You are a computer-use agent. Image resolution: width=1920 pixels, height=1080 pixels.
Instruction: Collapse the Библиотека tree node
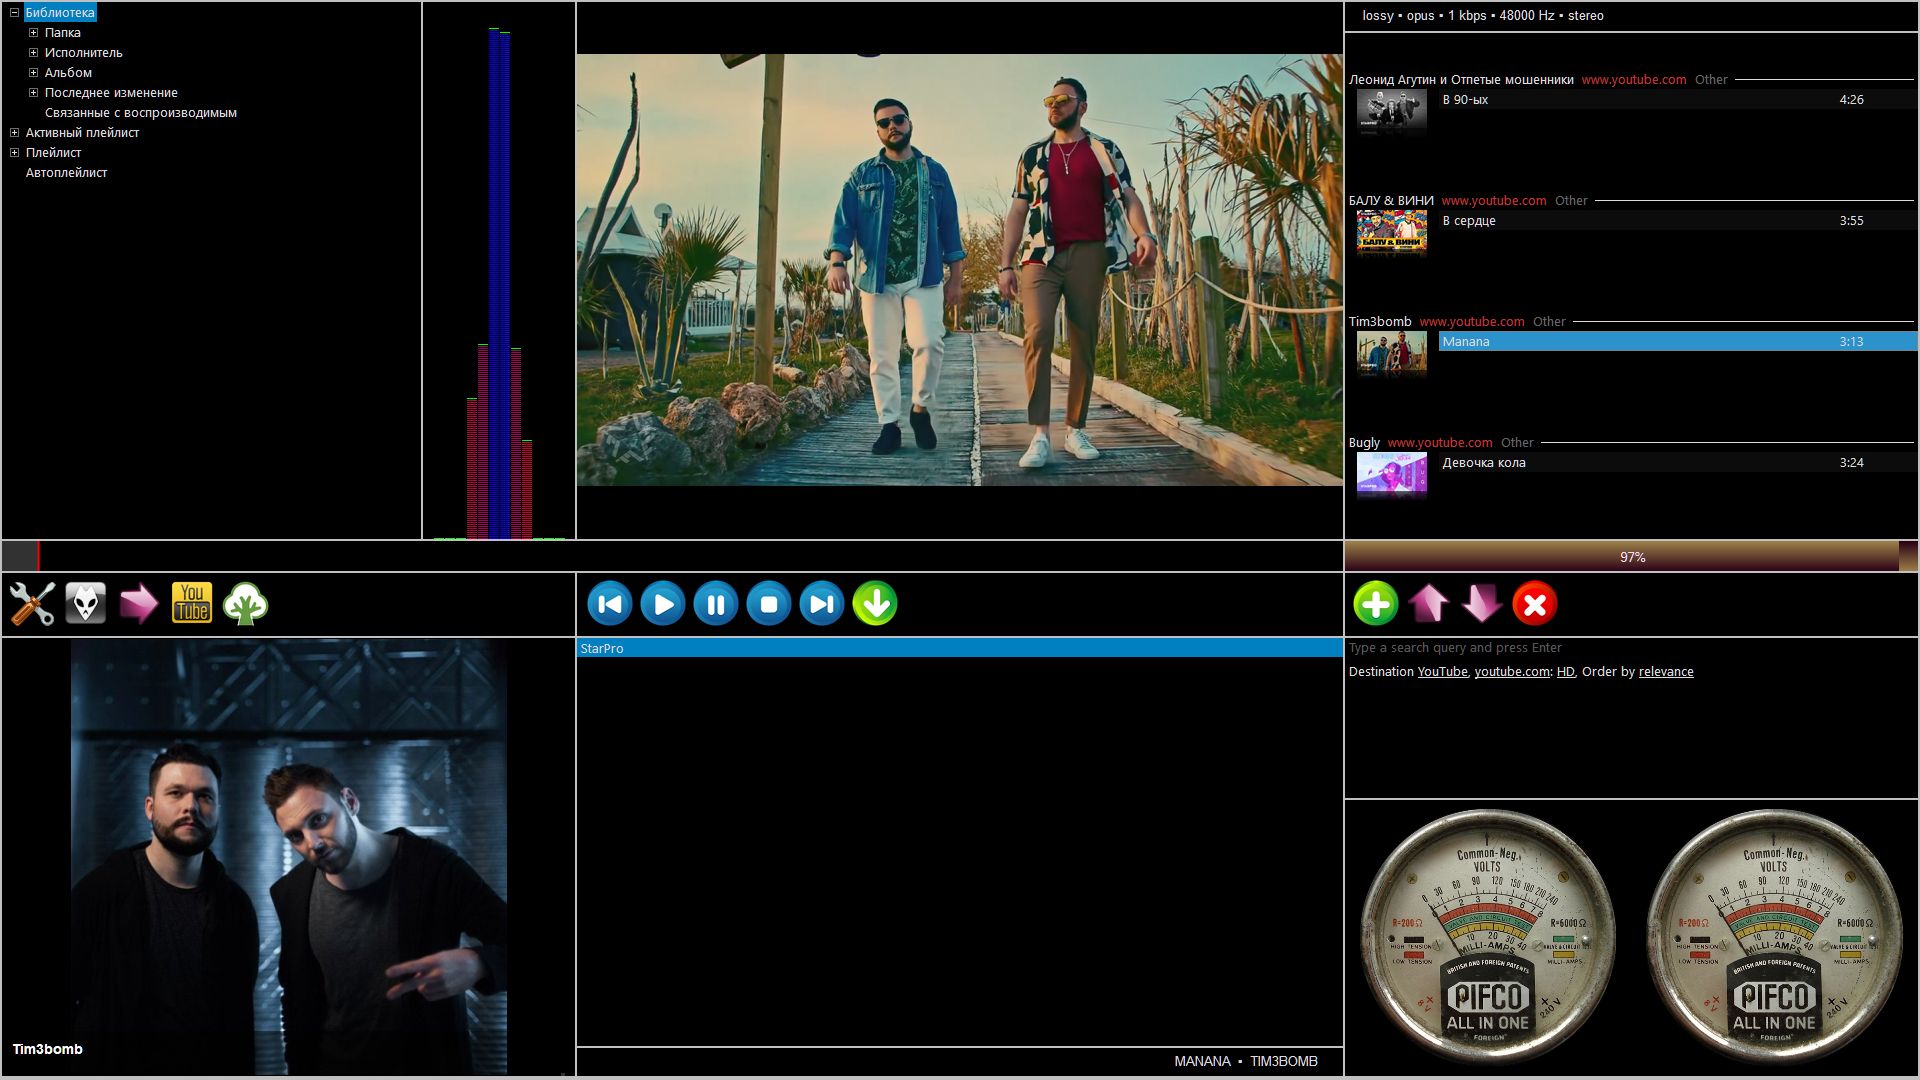tap(14, 13)
